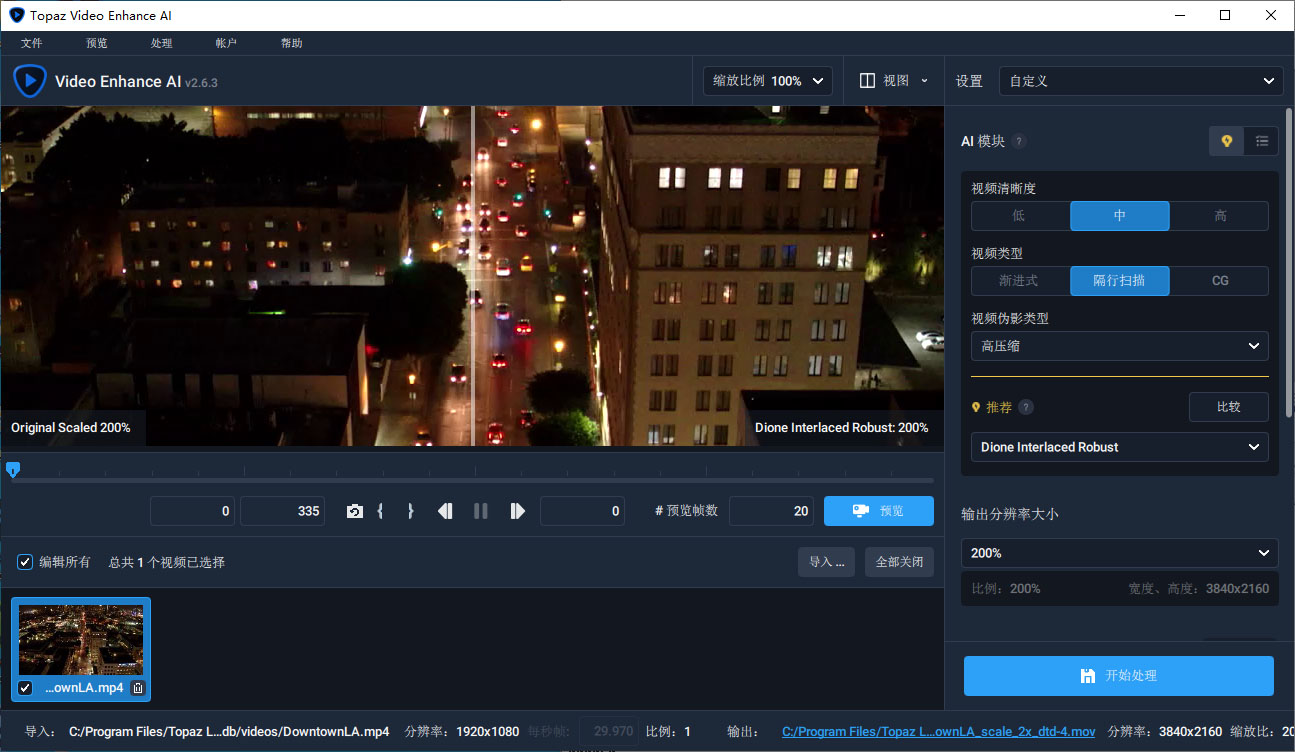Click the v2.6.3 version label

(x=201, y=83)
